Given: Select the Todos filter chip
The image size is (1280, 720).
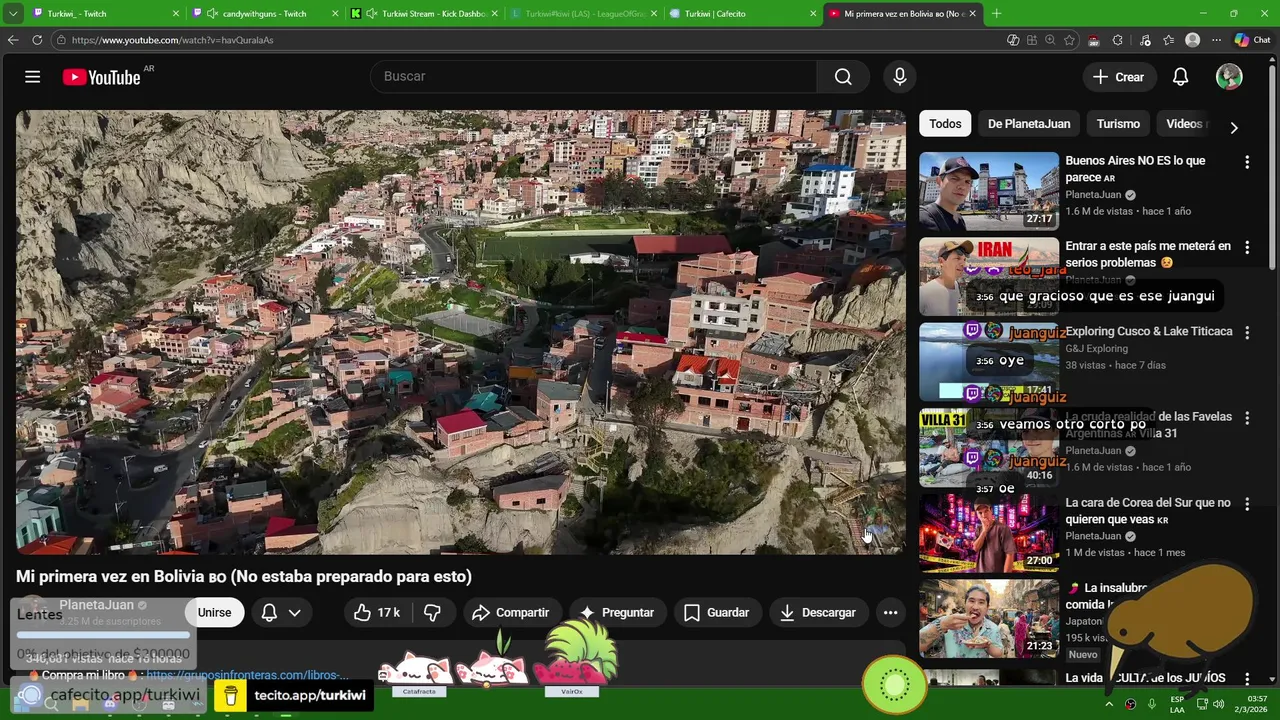Looking at the screenshot, I should [945, 124].
